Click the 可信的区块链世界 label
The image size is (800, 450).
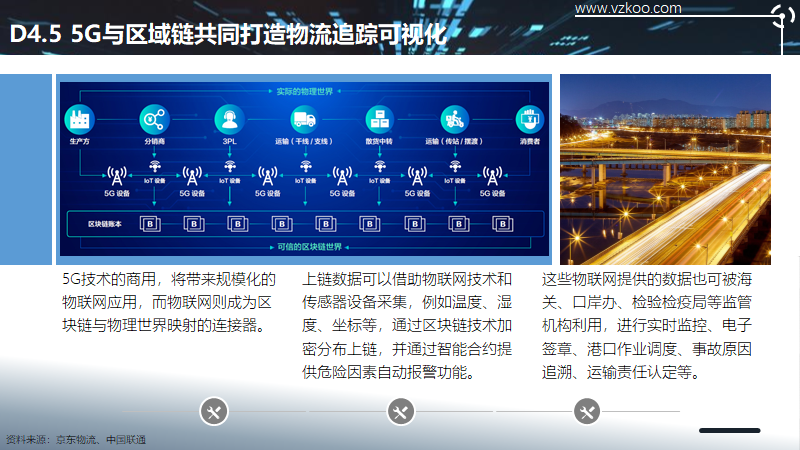(309, 247)
